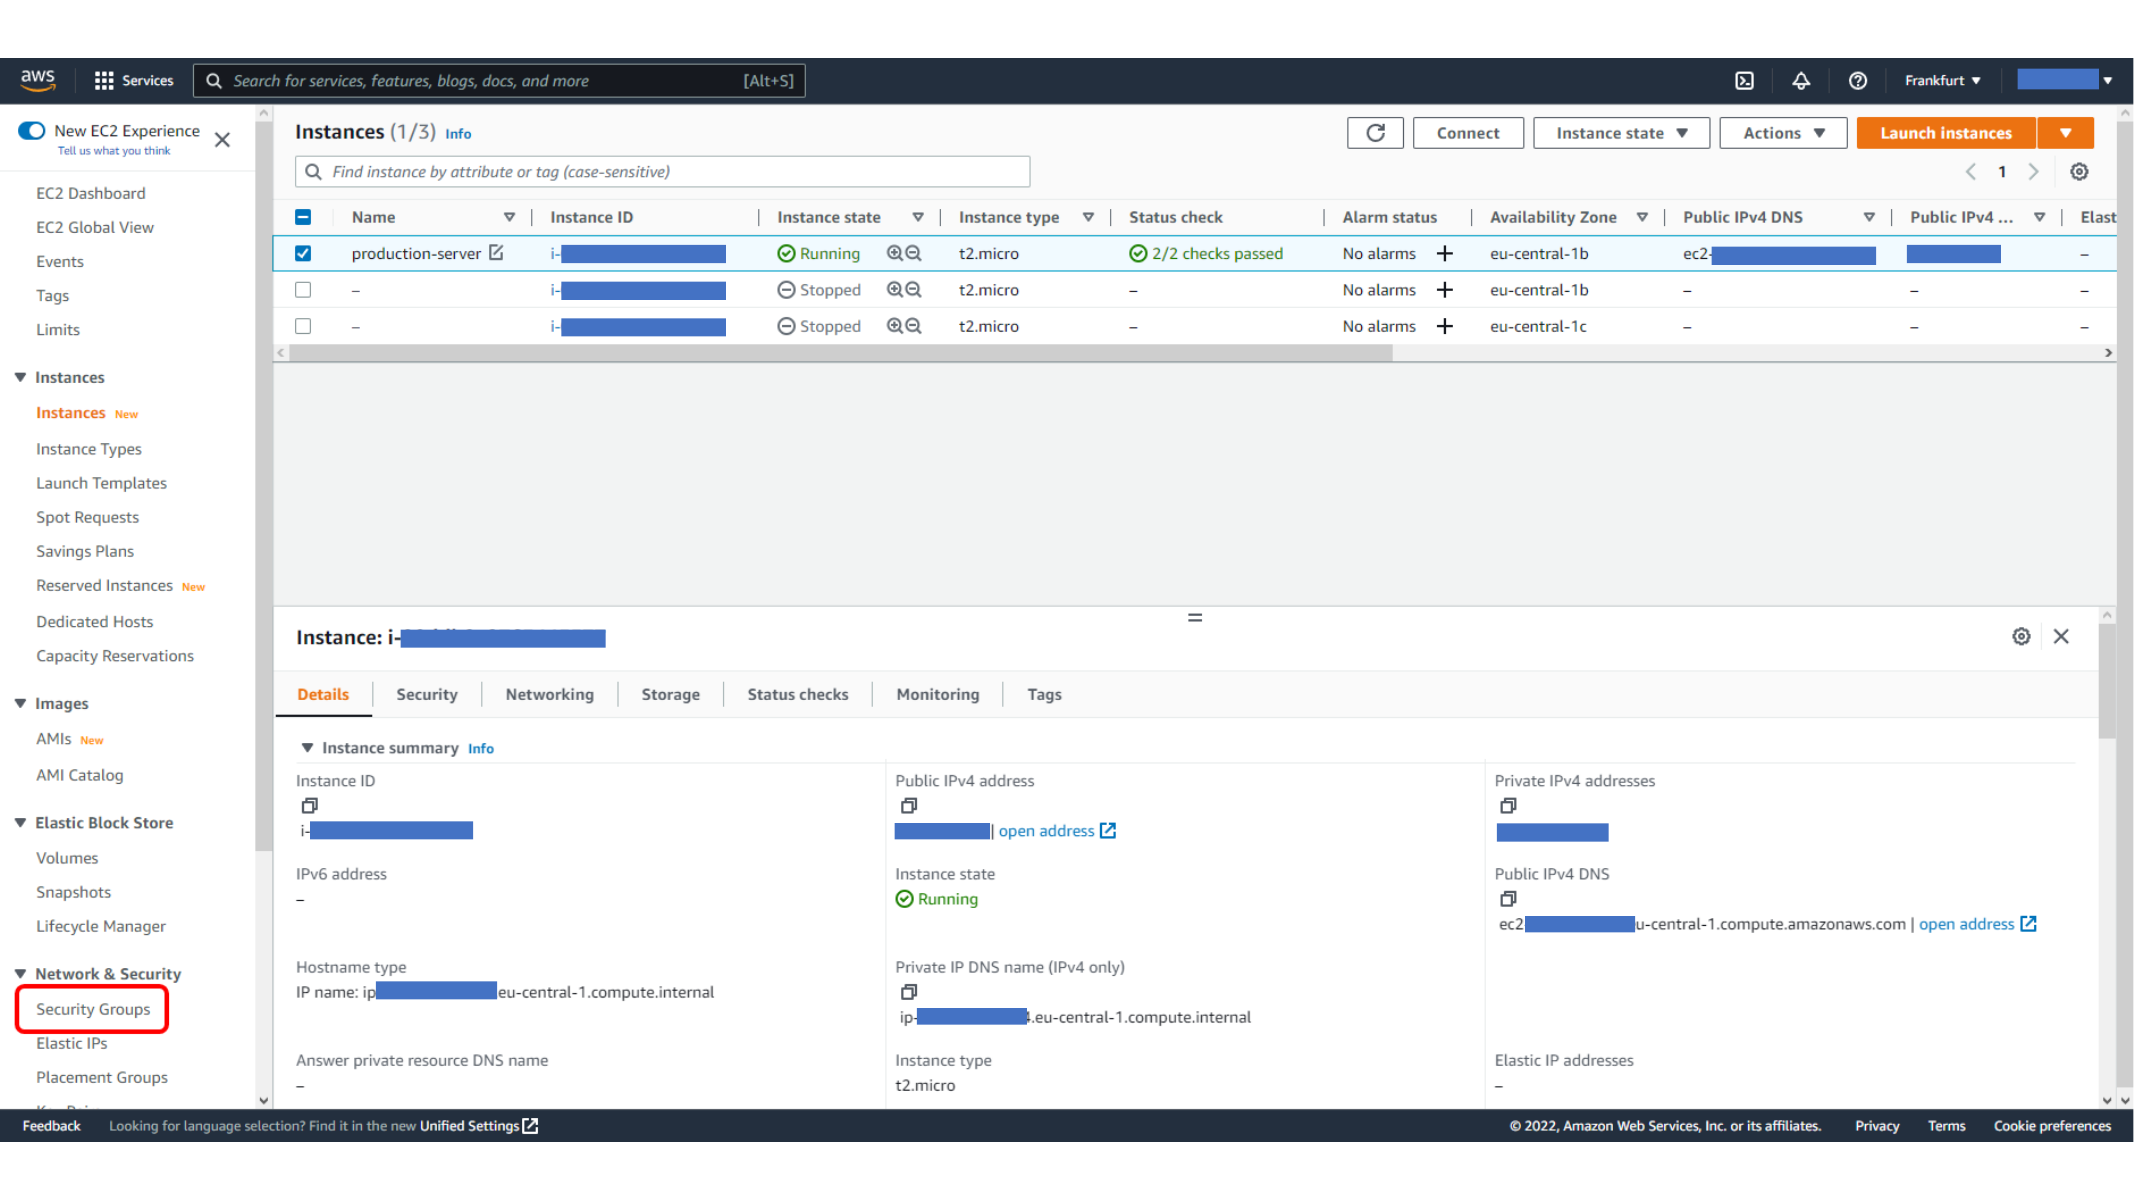This screenshot has width=2134, height=1200.
Task: Go to next page of instances
Action: coord(2033,172)
